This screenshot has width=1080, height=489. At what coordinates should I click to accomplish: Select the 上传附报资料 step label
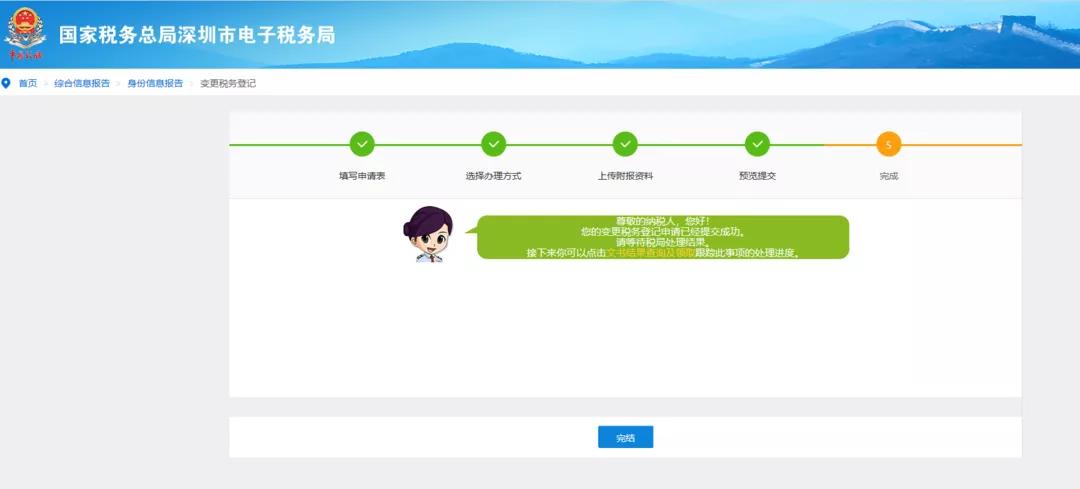(625, 176)
